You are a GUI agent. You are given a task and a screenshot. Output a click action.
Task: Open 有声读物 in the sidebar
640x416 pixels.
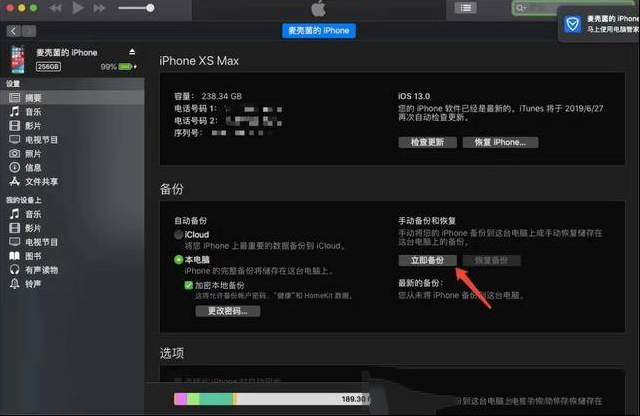tap(72, 270)
